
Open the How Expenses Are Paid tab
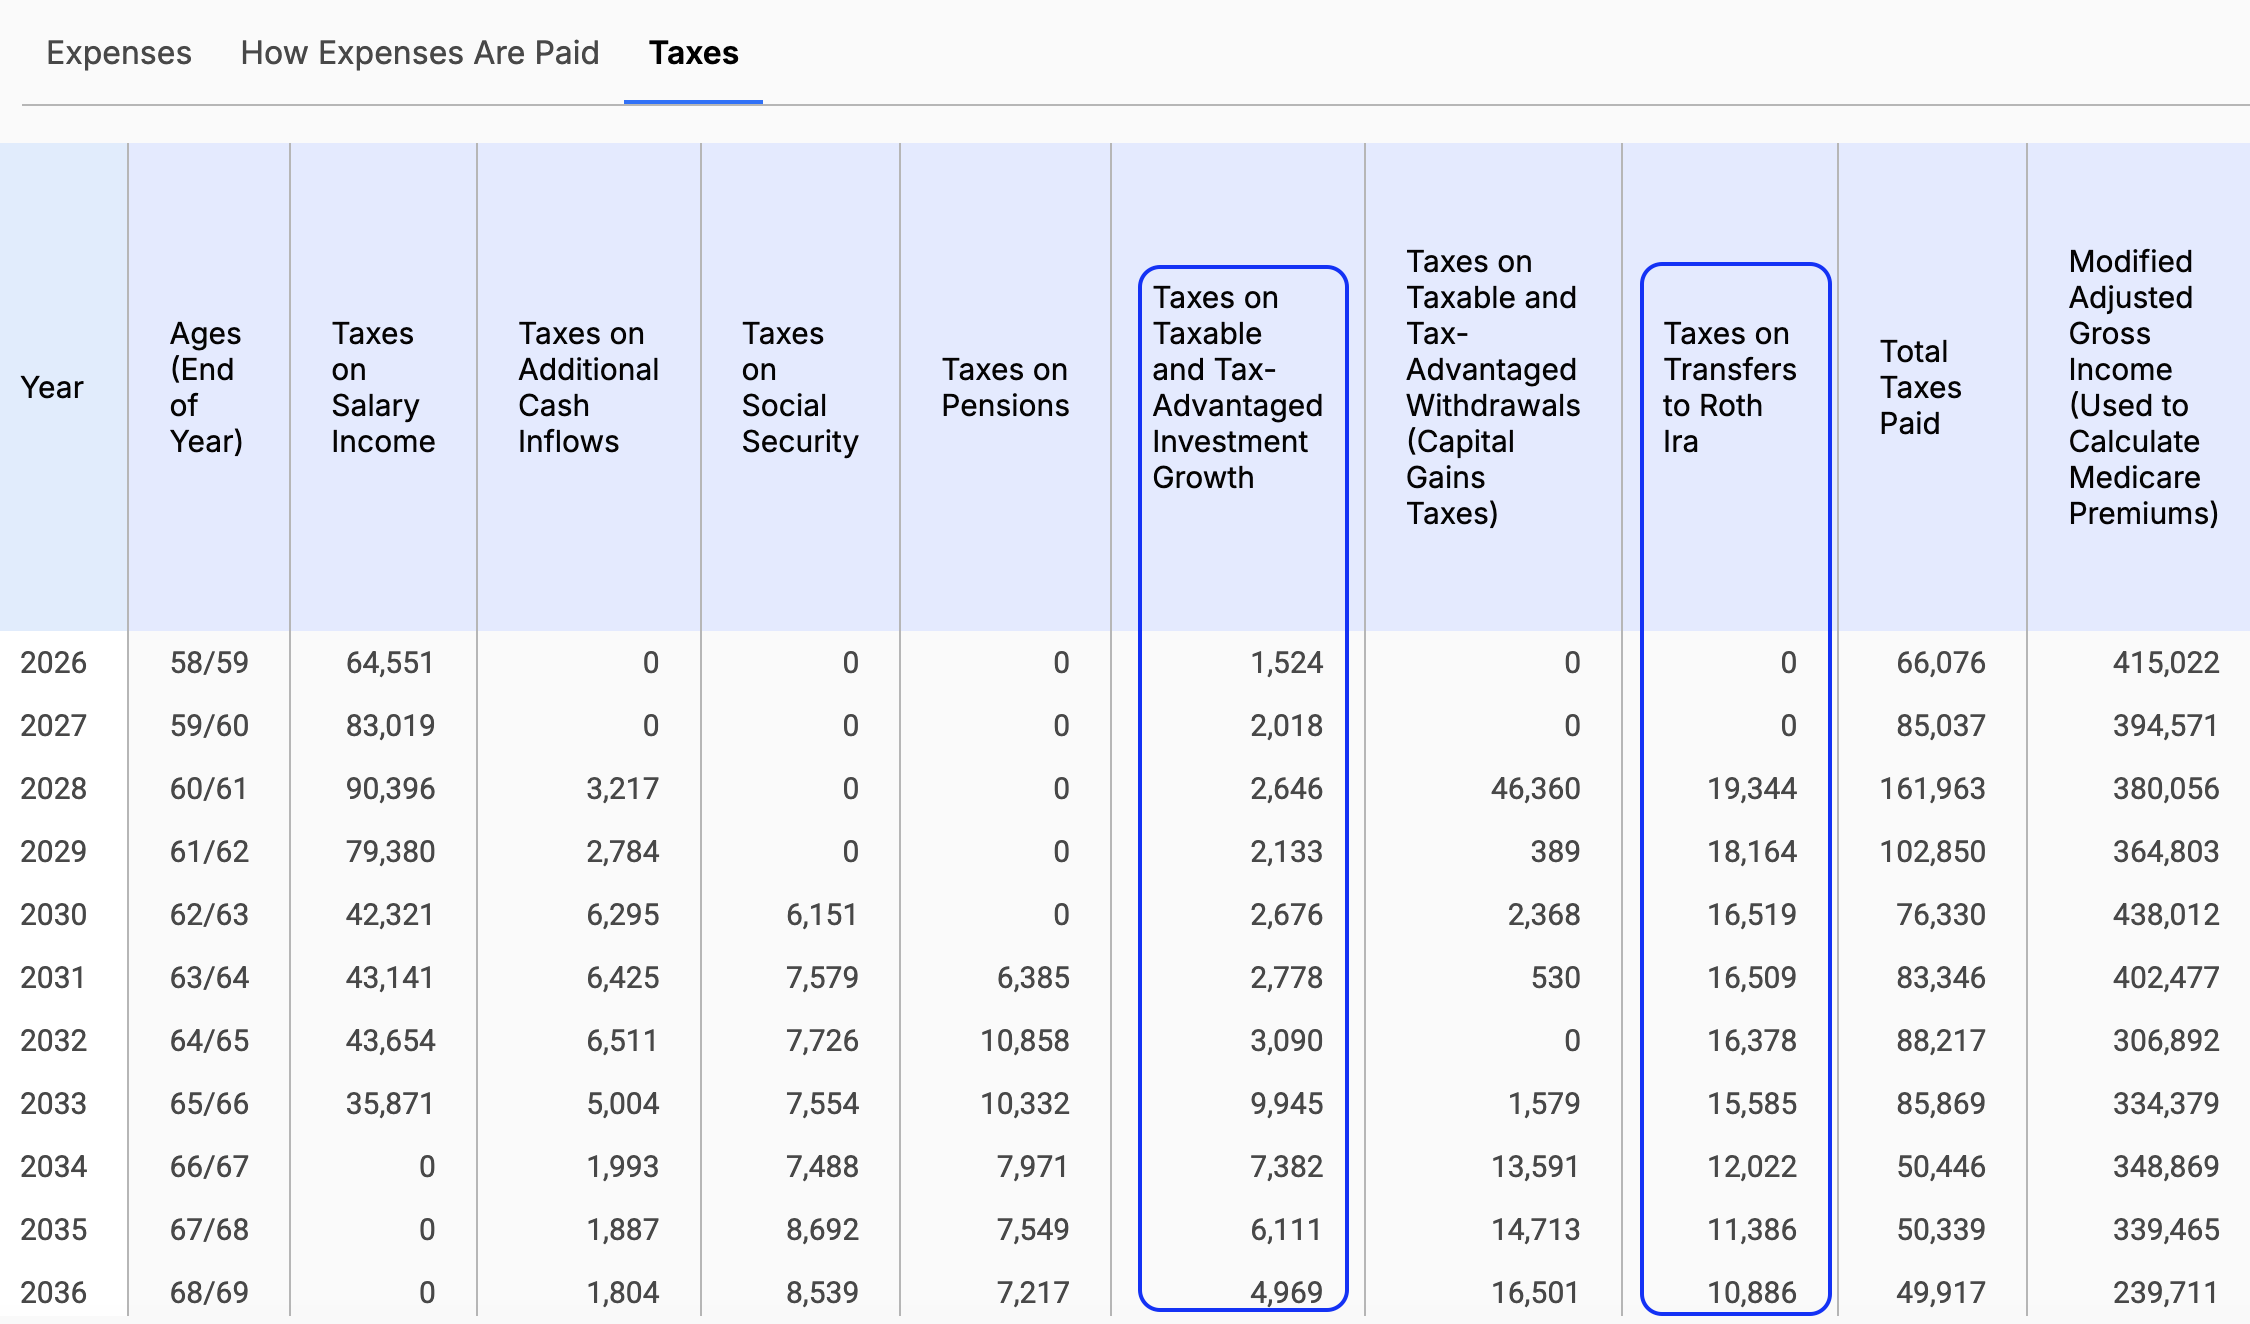pos(420,53)
